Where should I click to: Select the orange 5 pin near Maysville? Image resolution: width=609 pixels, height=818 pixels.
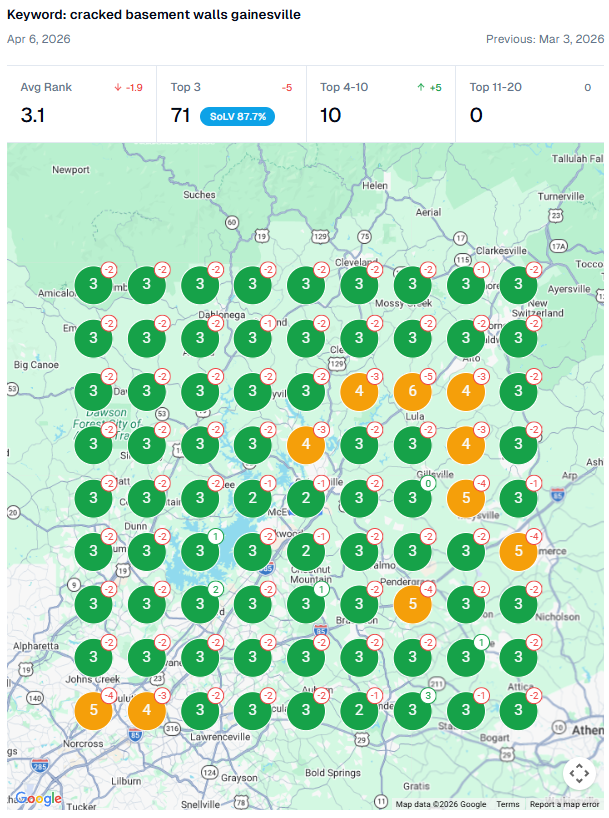pos(466,498)
